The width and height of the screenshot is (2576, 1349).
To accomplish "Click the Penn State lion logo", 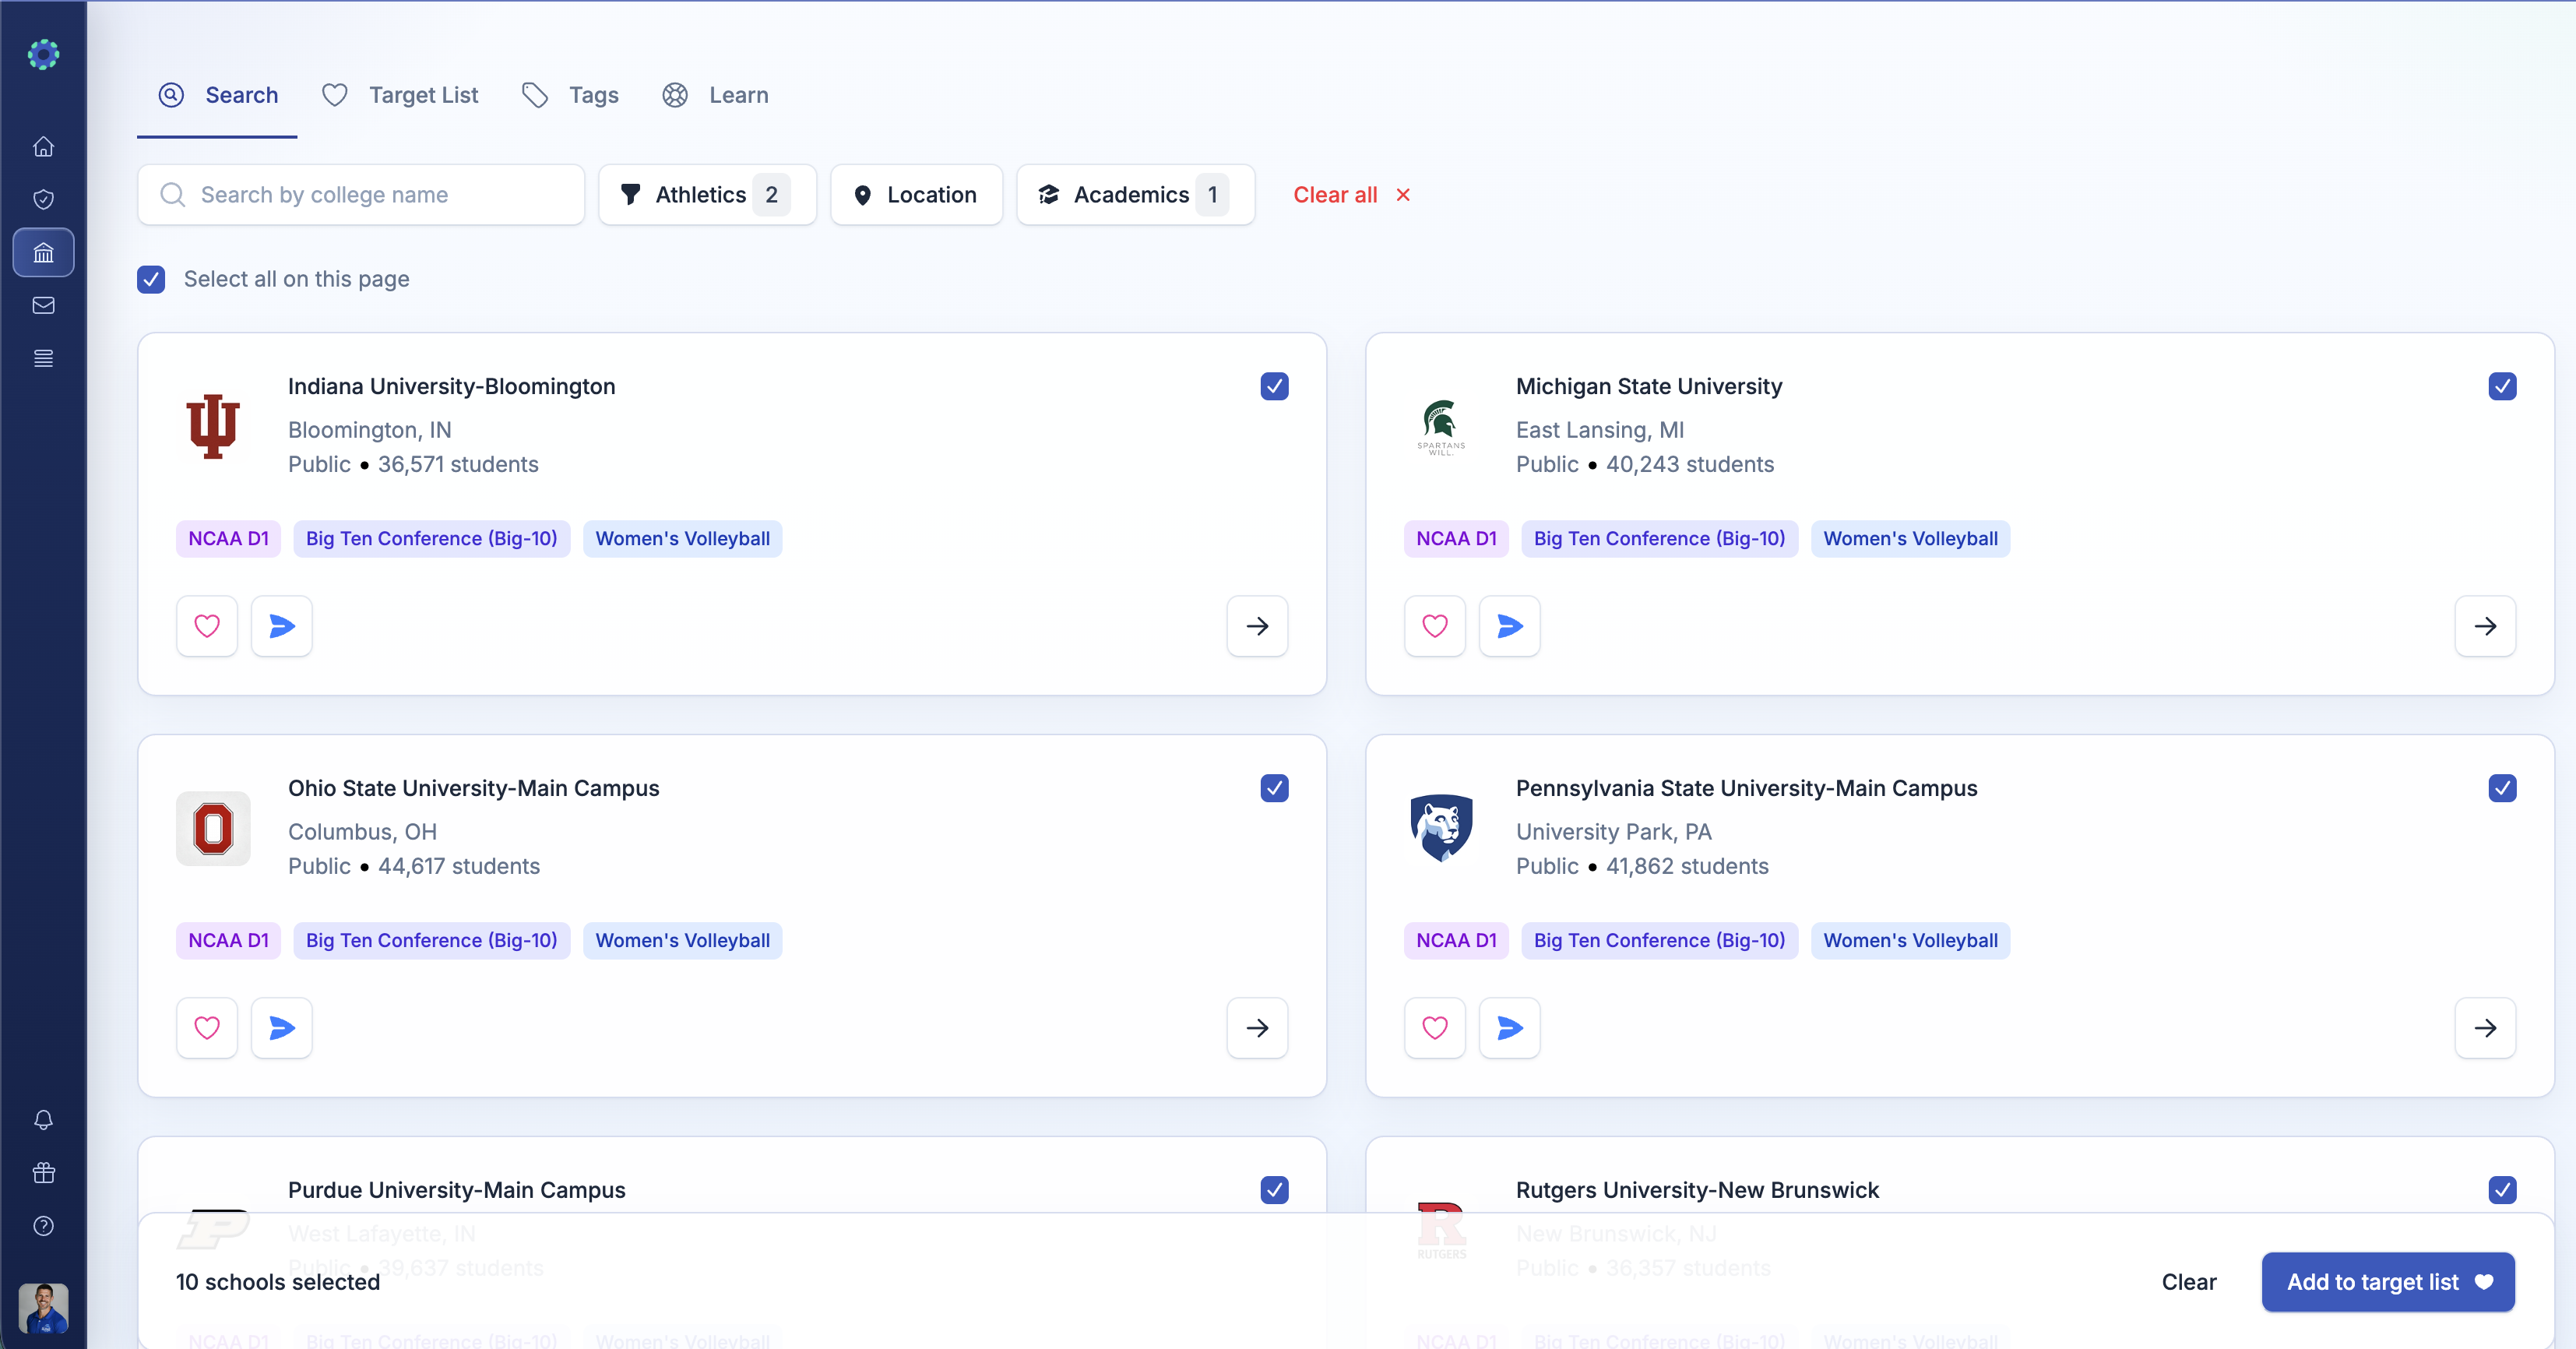I will (1441, 828).
